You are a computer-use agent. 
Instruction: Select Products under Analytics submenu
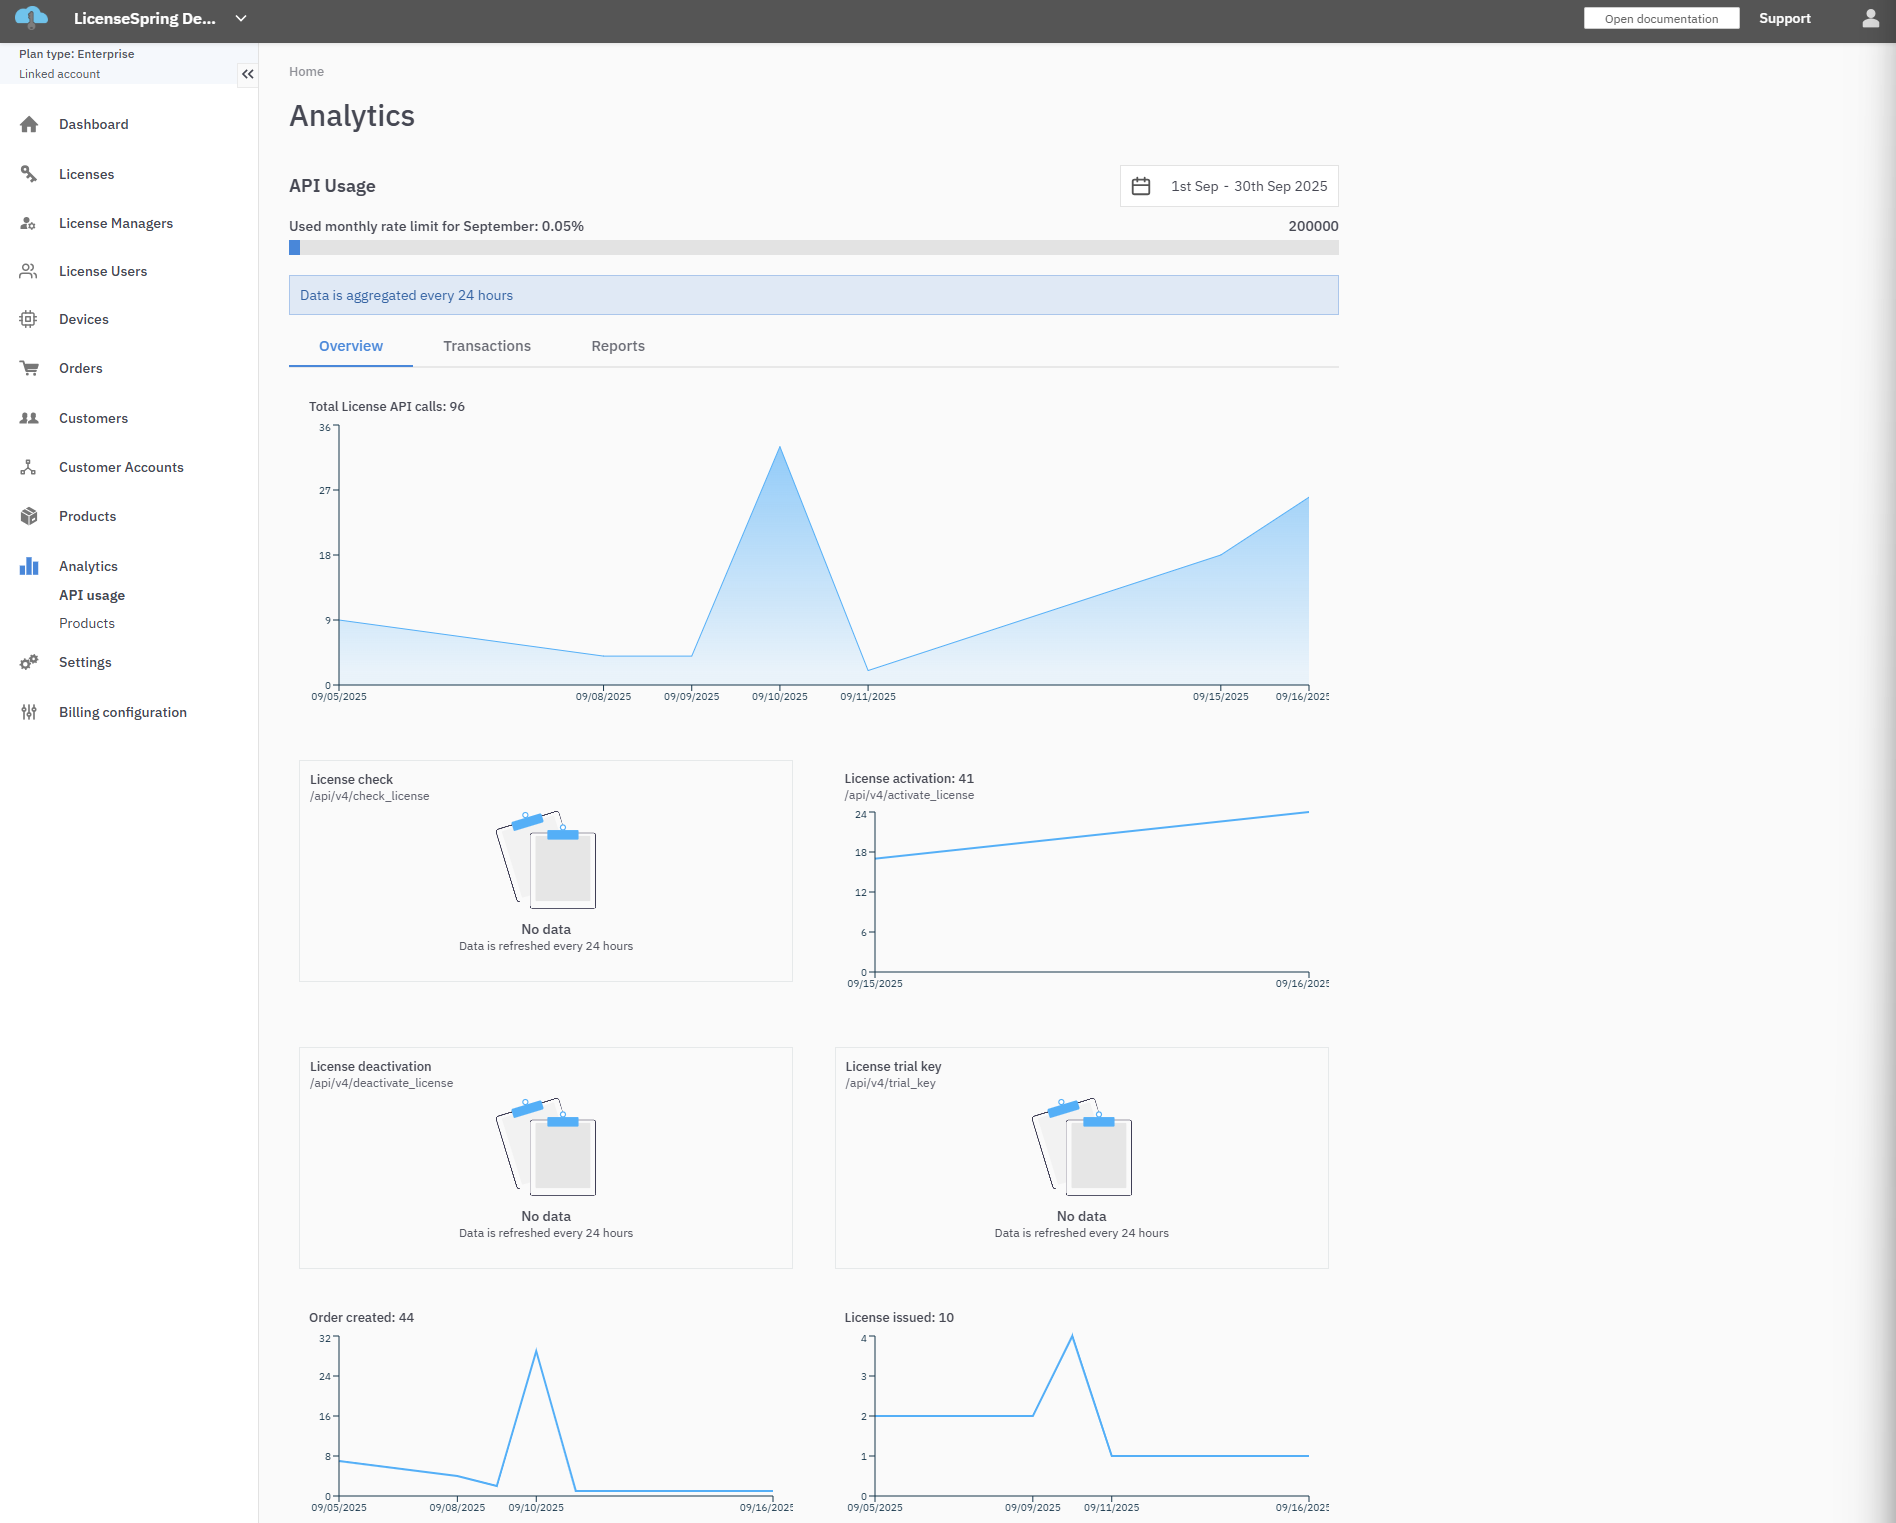click(x=87, y=623)
